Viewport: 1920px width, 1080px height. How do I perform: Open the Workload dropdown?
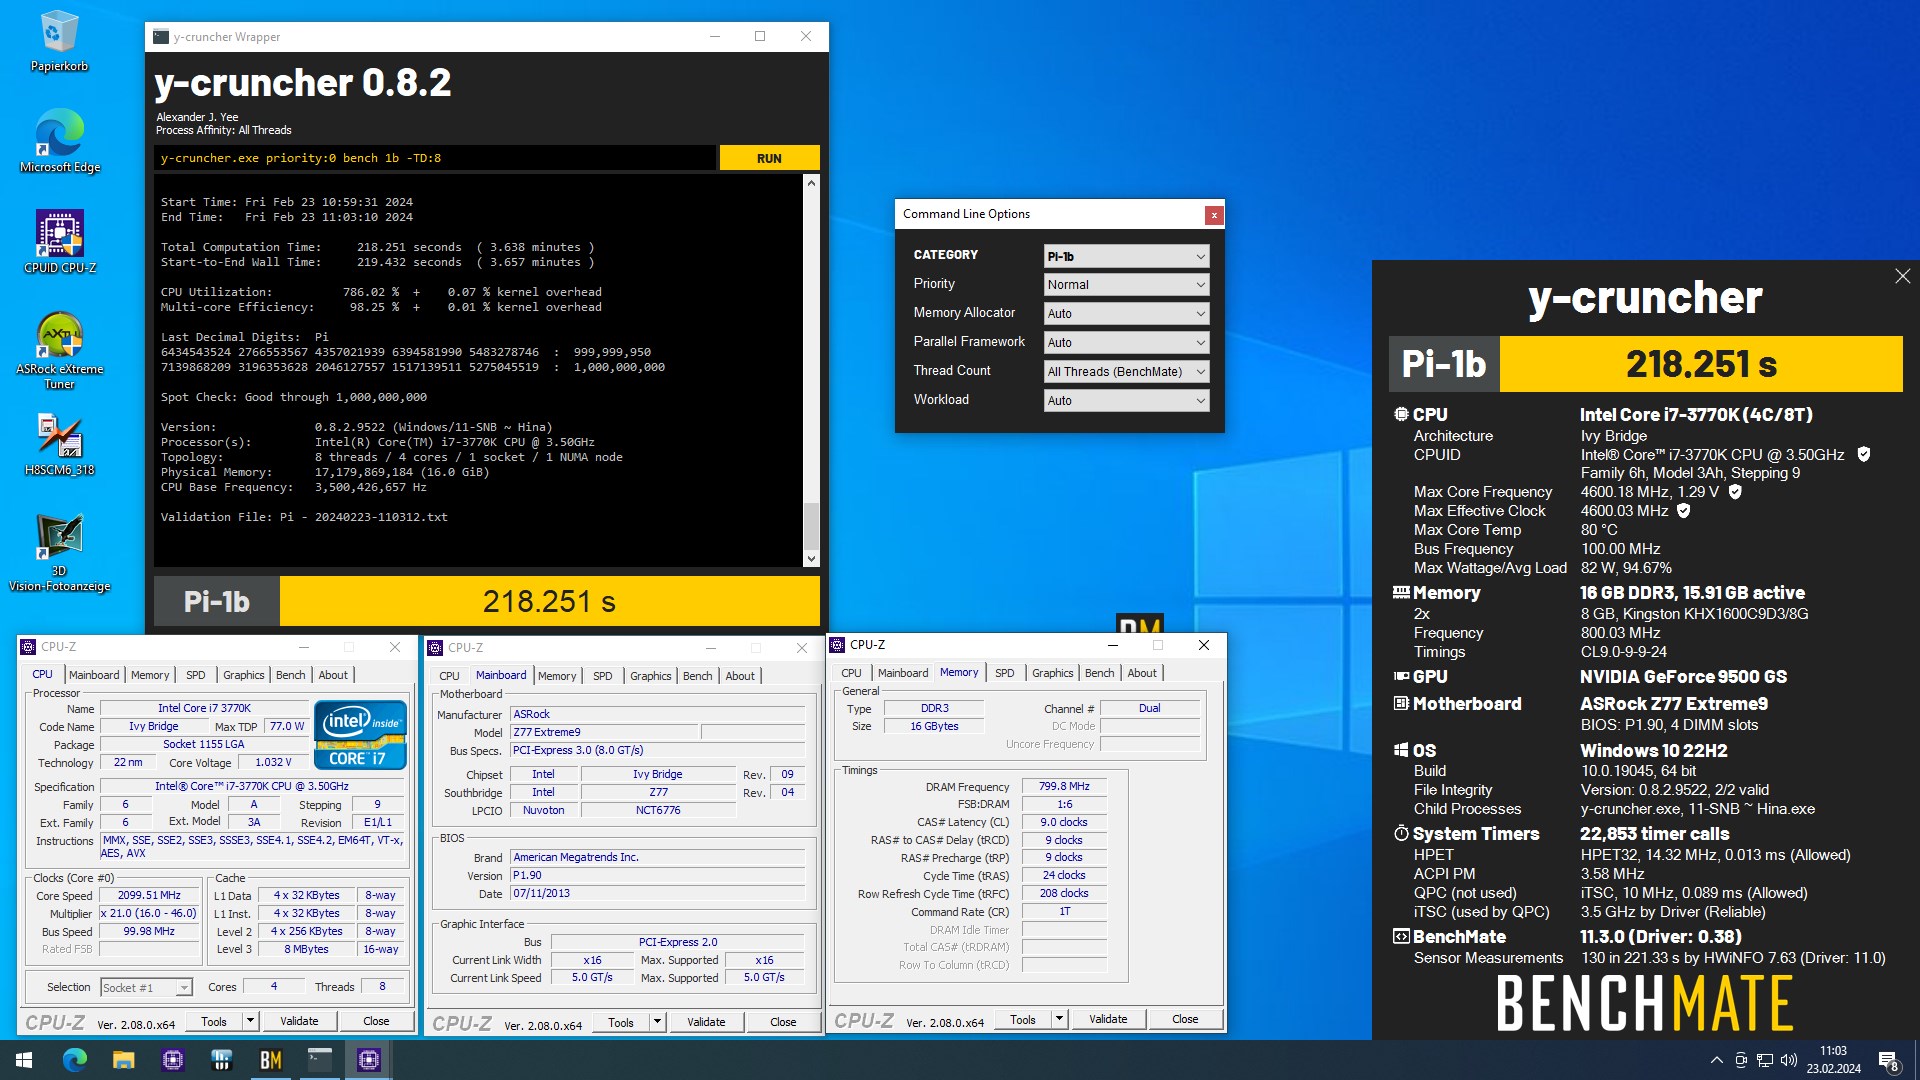point(1126,401)
